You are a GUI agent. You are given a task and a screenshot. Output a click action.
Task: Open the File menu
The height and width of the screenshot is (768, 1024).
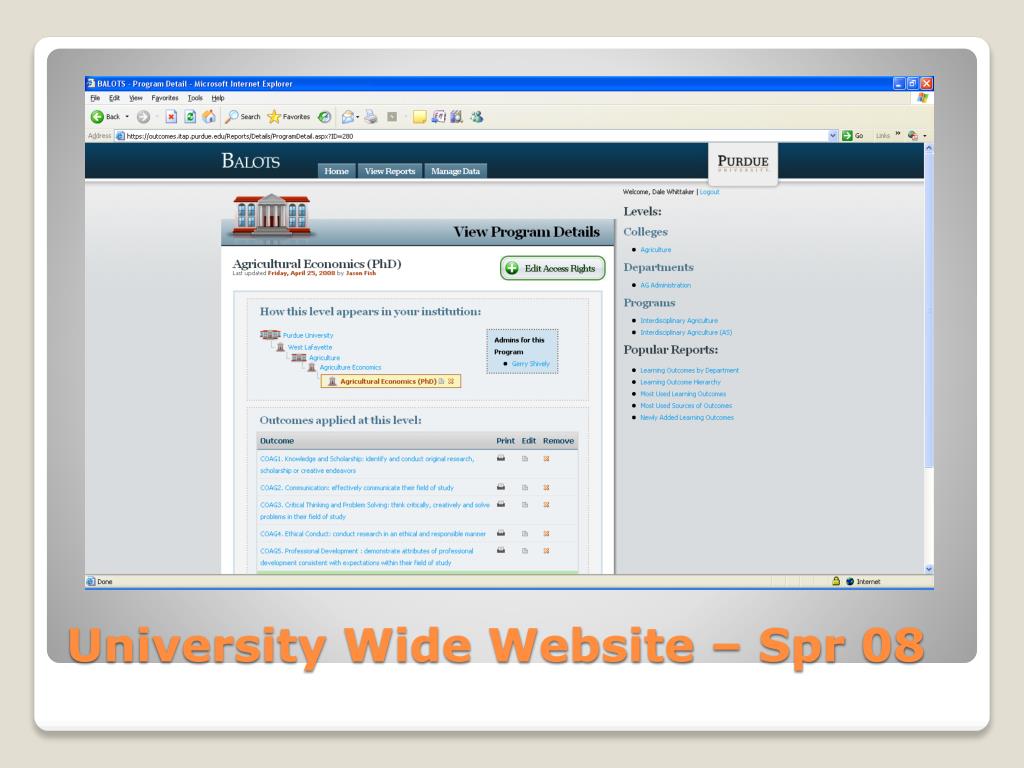[95, 98]
